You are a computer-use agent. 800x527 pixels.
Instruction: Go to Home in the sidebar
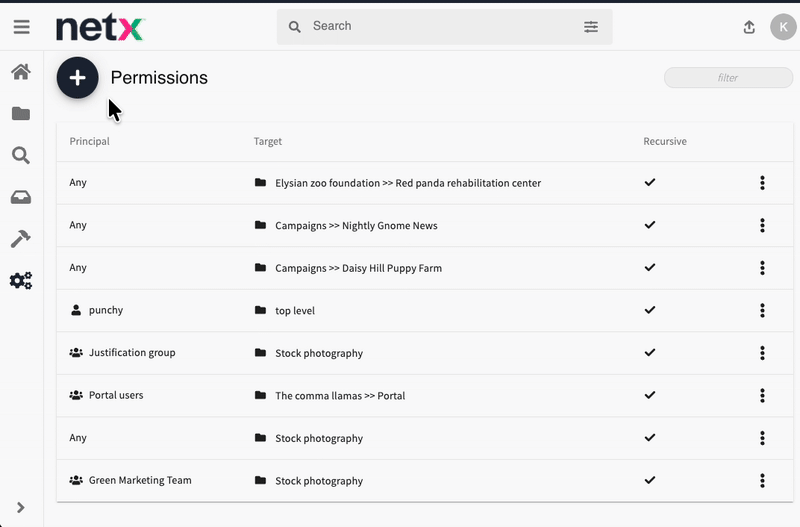coord(21,72)
